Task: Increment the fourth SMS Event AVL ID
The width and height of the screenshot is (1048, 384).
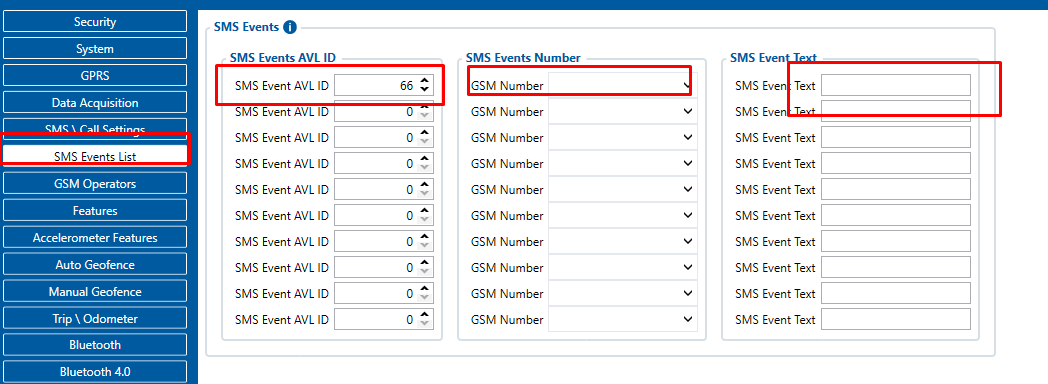Action: 424,160
